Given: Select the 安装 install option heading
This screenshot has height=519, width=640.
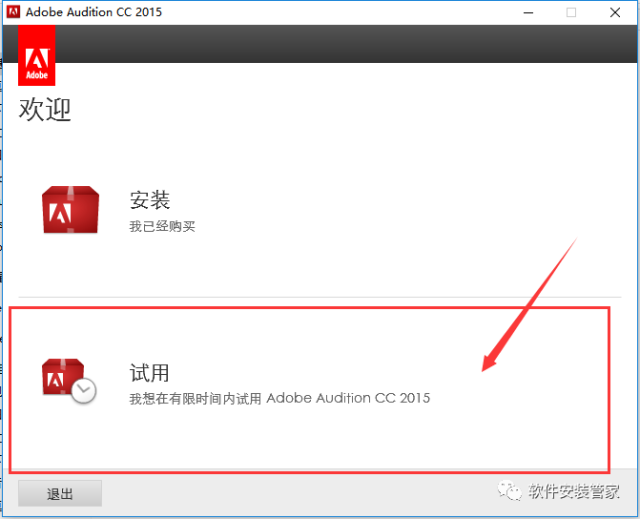Looking at the screenshot, I should (150, 199).
